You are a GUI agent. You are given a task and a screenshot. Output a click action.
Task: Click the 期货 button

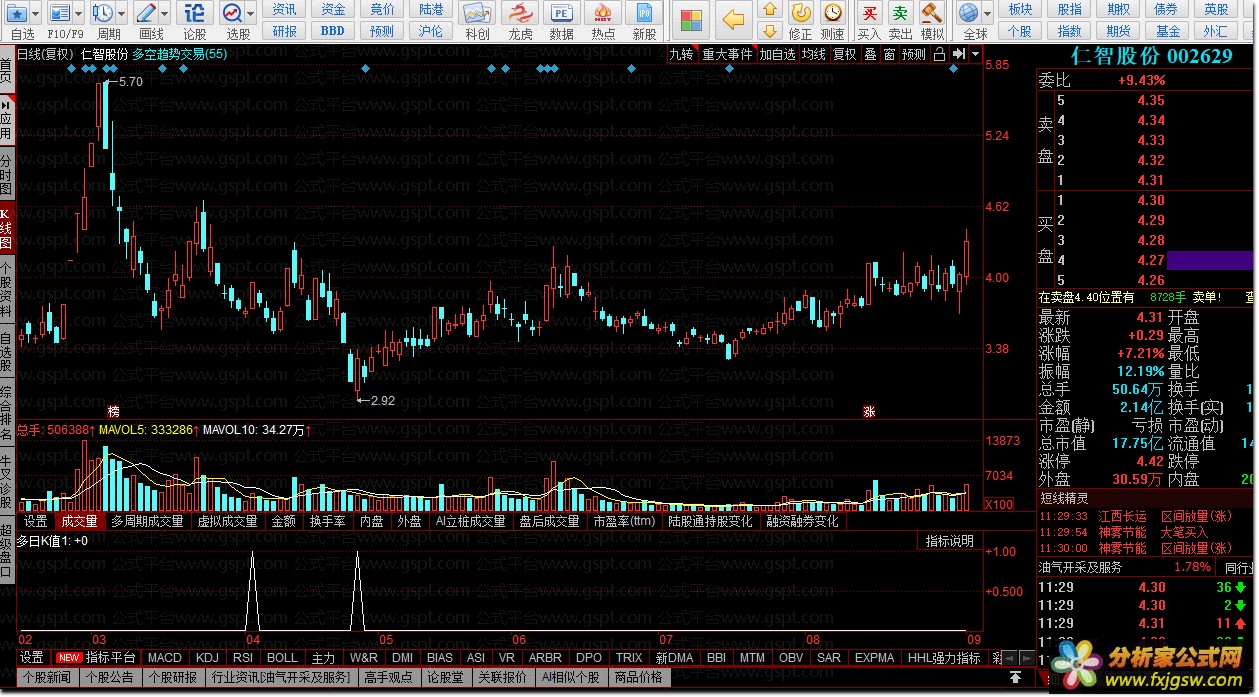pos(1119,31)
